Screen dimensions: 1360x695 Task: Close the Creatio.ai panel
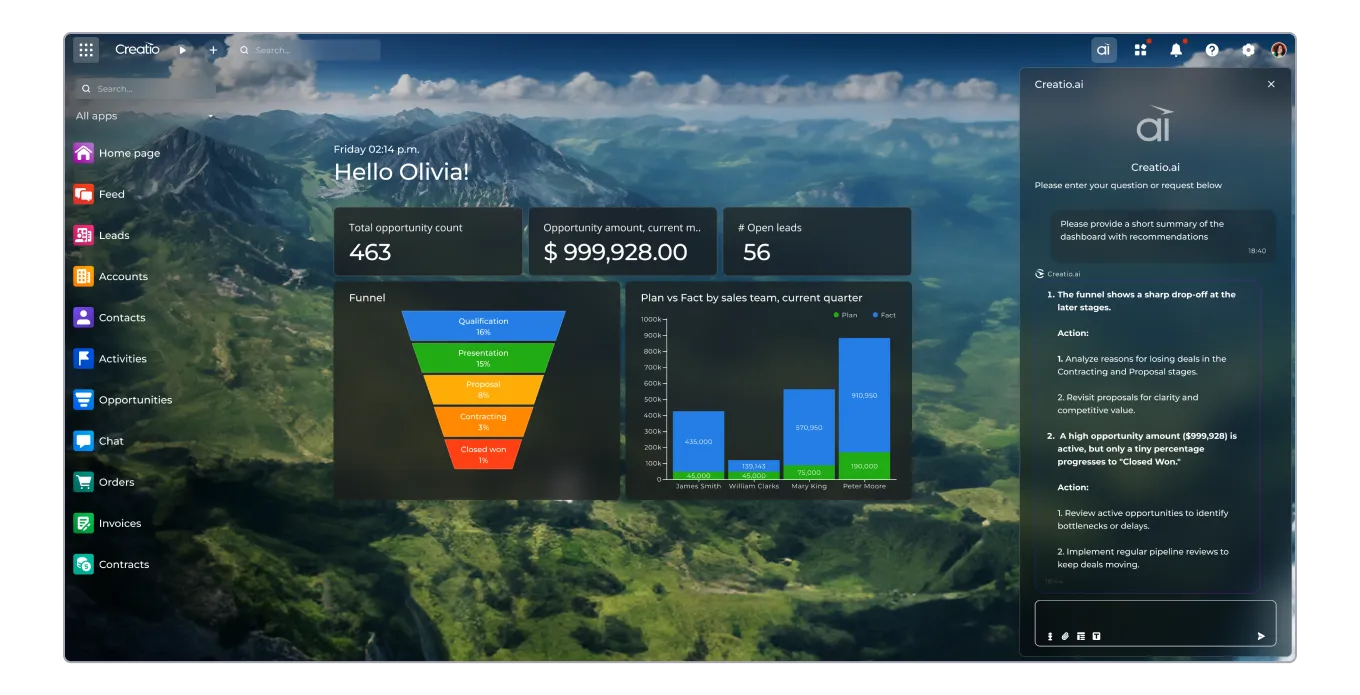[x=1271, y=84]
